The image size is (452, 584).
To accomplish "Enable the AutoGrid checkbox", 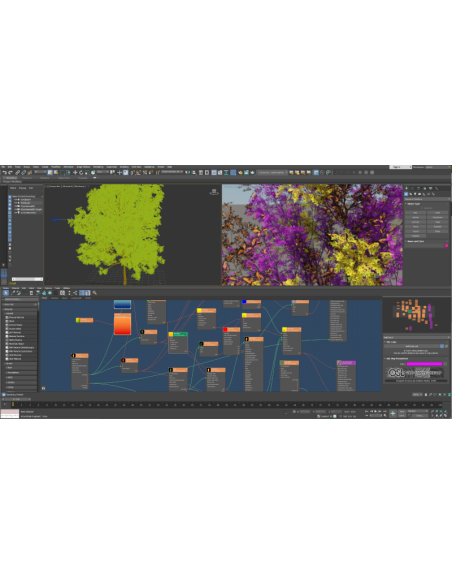I will click(x=421, y=208).
